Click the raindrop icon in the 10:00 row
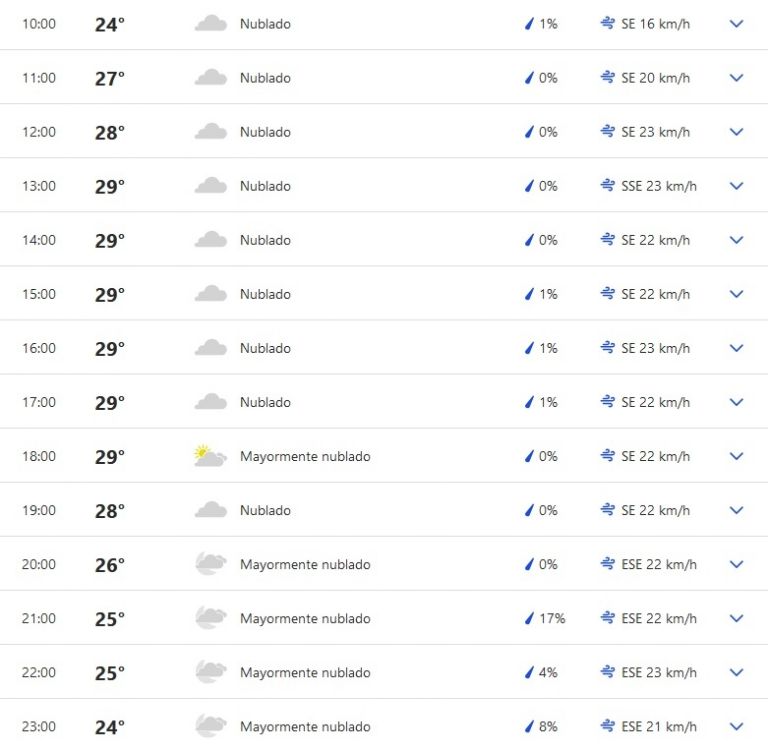This screenshot has width=768, height=750. click(x=530, y=24)
